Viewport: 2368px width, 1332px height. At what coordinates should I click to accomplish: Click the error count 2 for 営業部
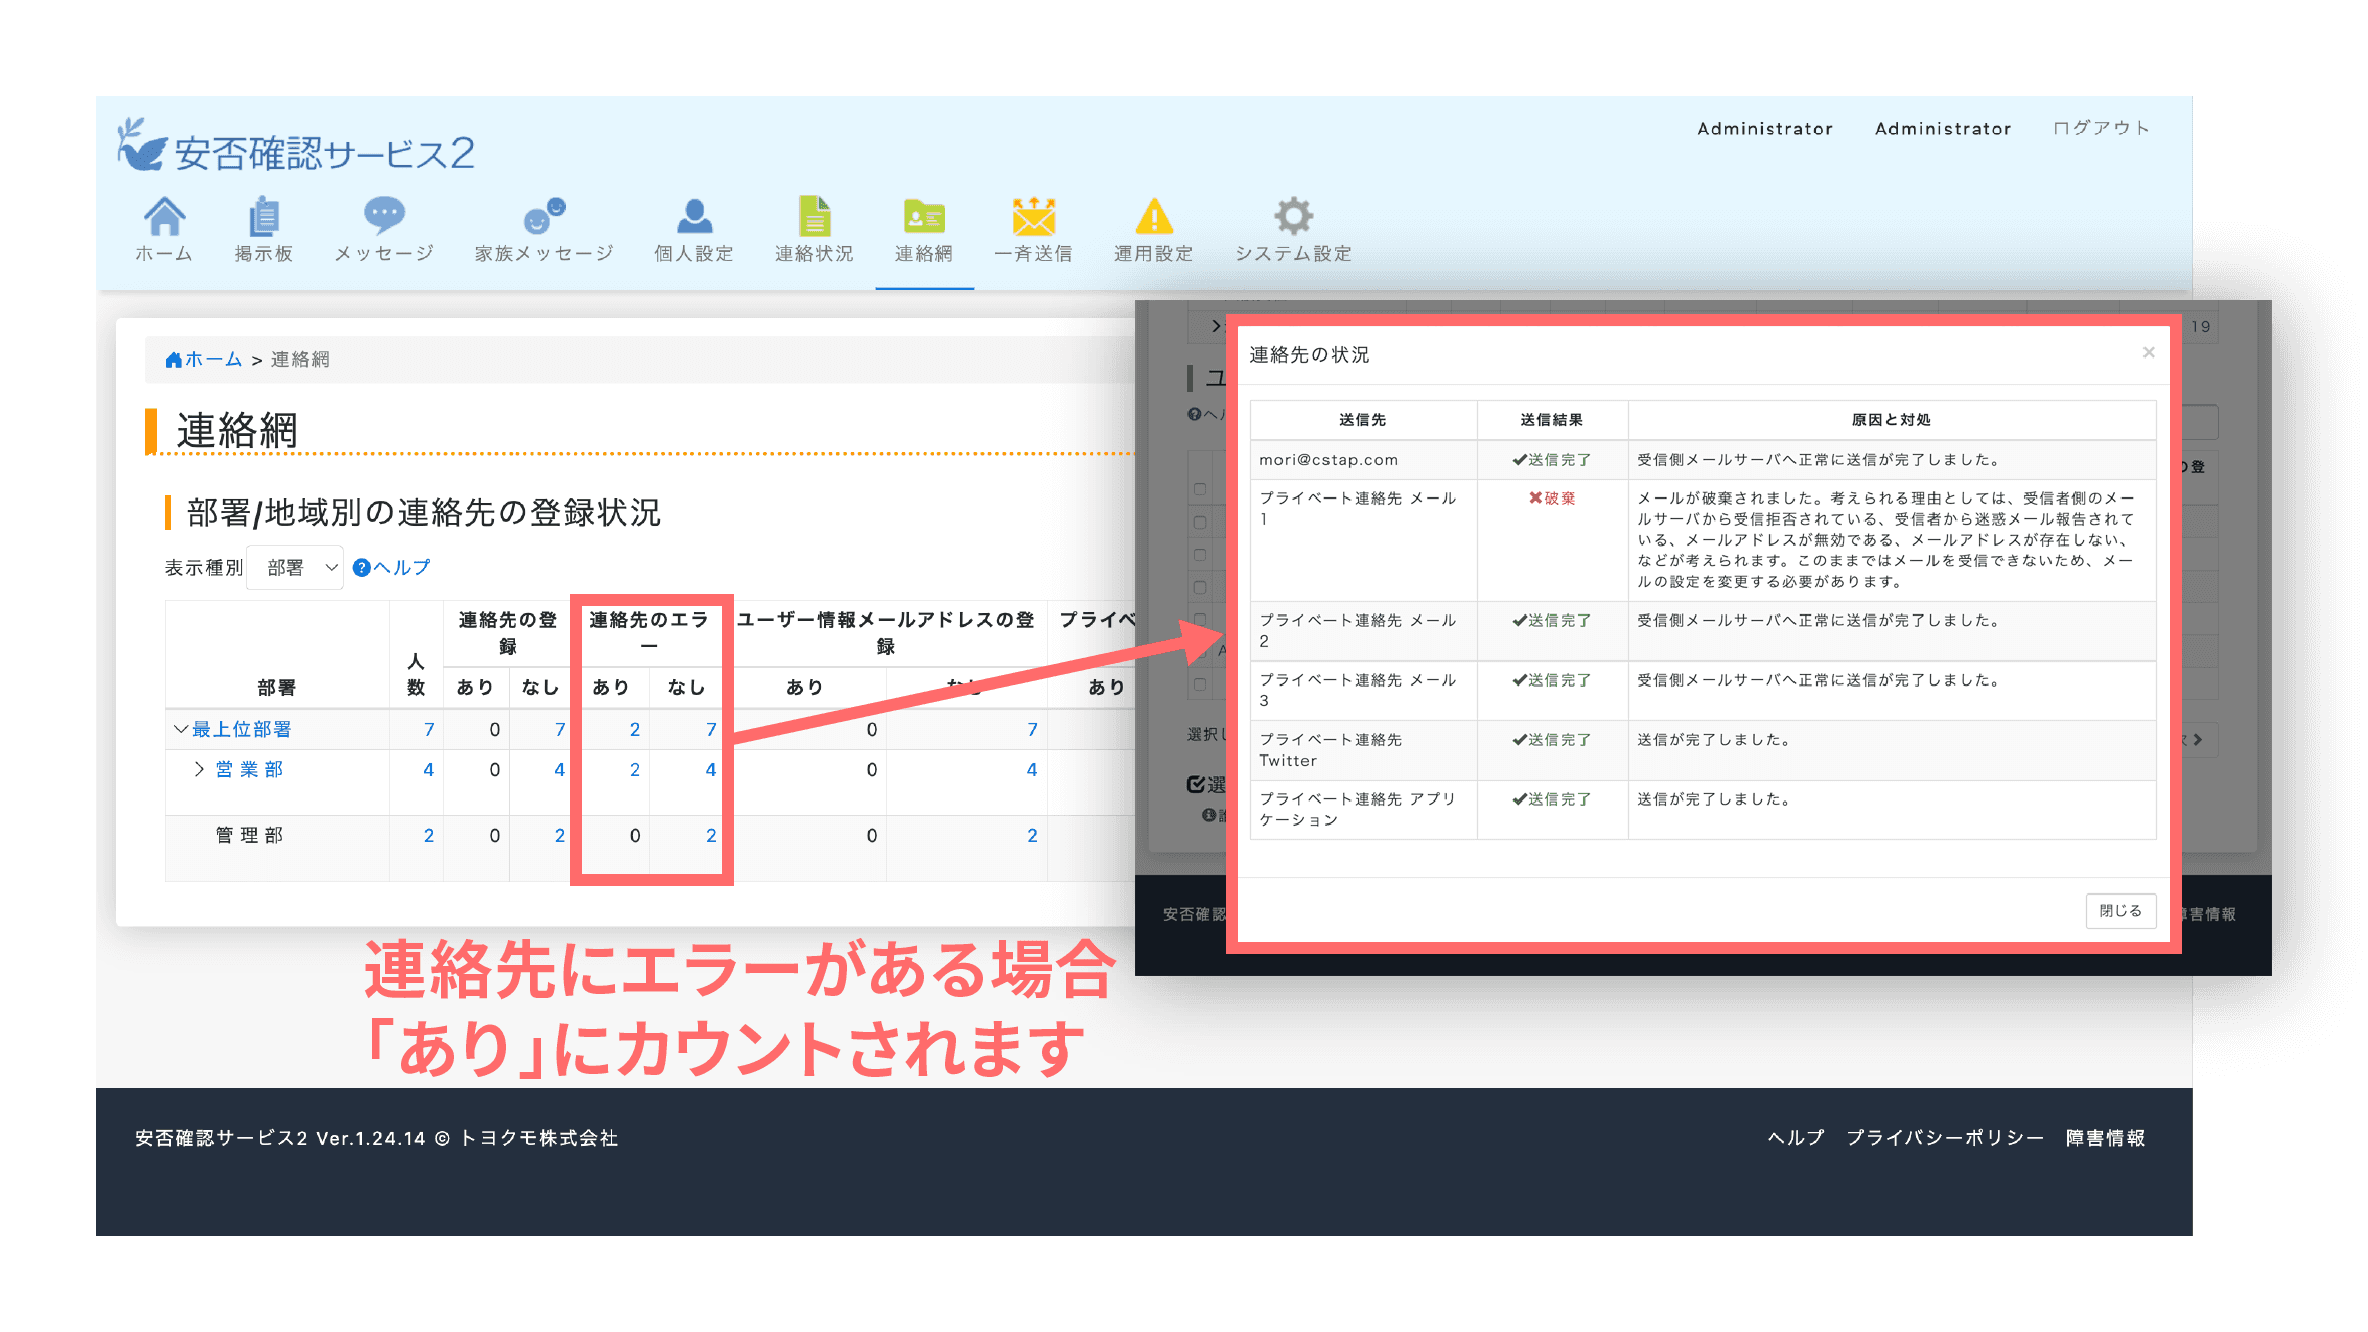(x=633, y=769)
